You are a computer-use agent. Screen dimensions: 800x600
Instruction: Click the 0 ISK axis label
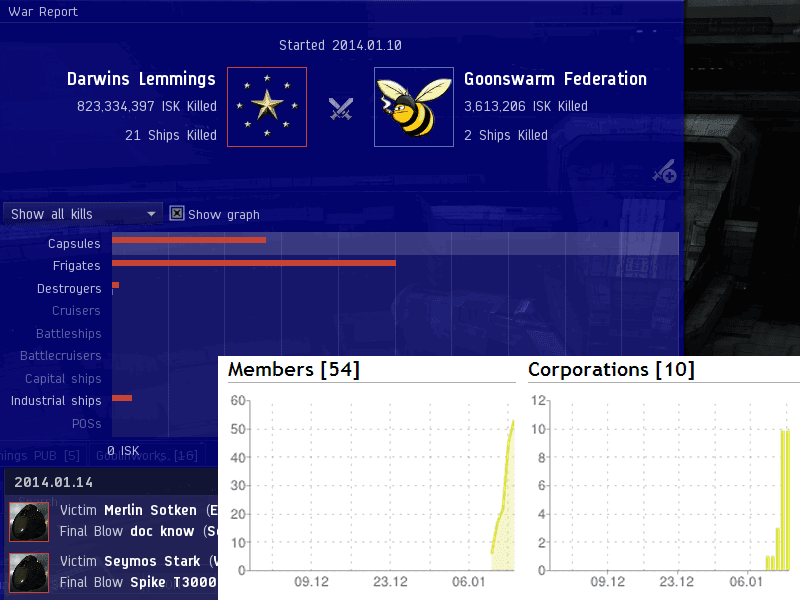[x=123, y=451]
